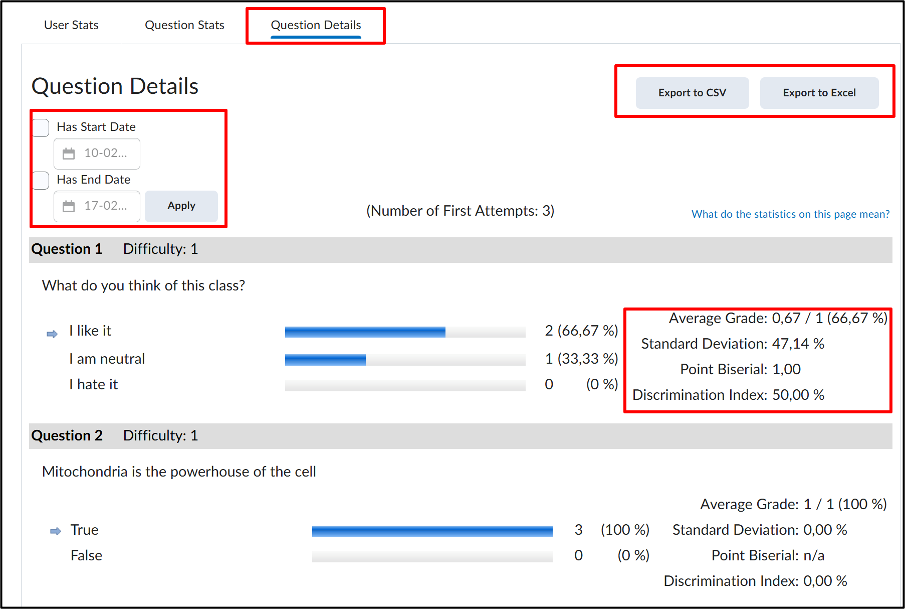
Task: Open the end date picker field
Action: click(x=97, y=206)
